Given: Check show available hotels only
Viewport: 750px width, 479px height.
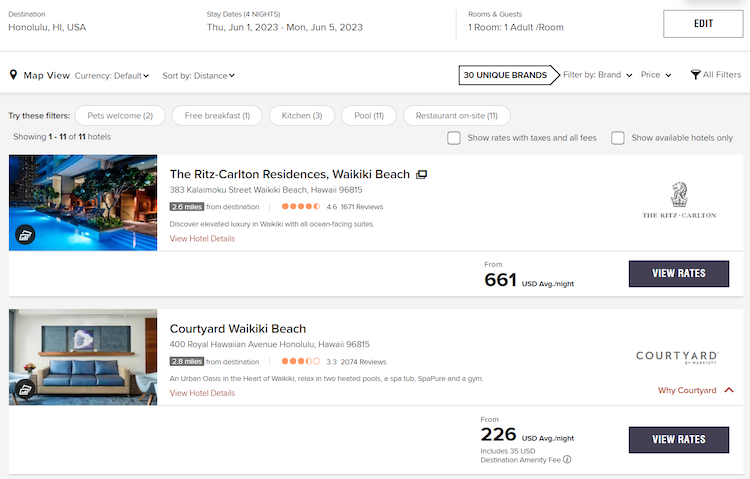Looking at the screenshot, I should pyautogui.click(x=618, y=138).
